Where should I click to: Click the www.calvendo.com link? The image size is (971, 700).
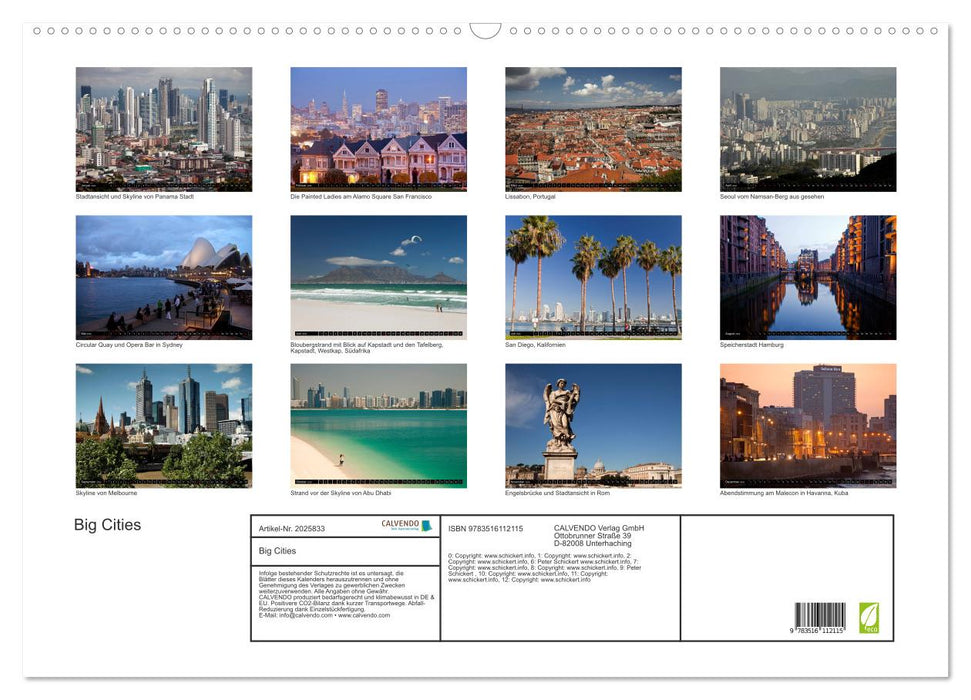click(363, 615)
